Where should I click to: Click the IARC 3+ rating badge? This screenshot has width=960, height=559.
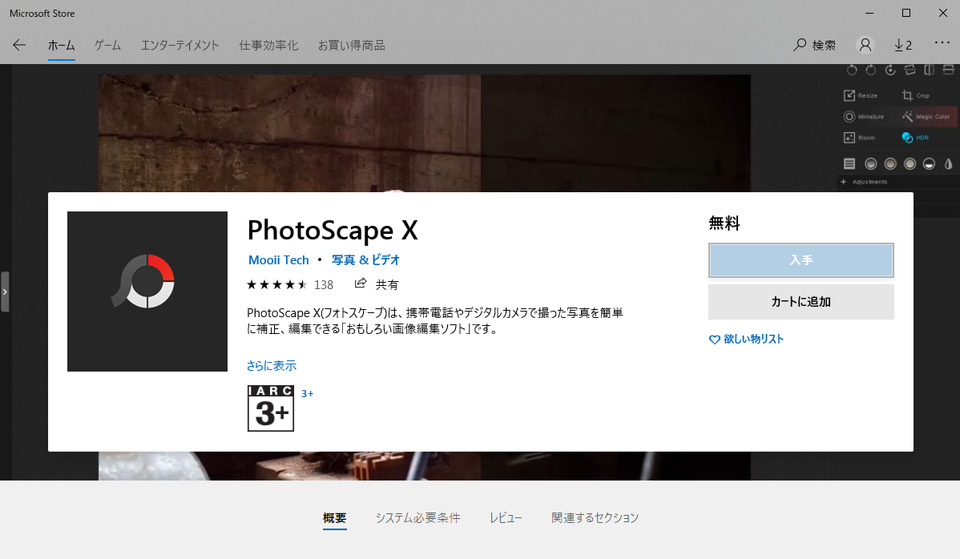point(271,408)
